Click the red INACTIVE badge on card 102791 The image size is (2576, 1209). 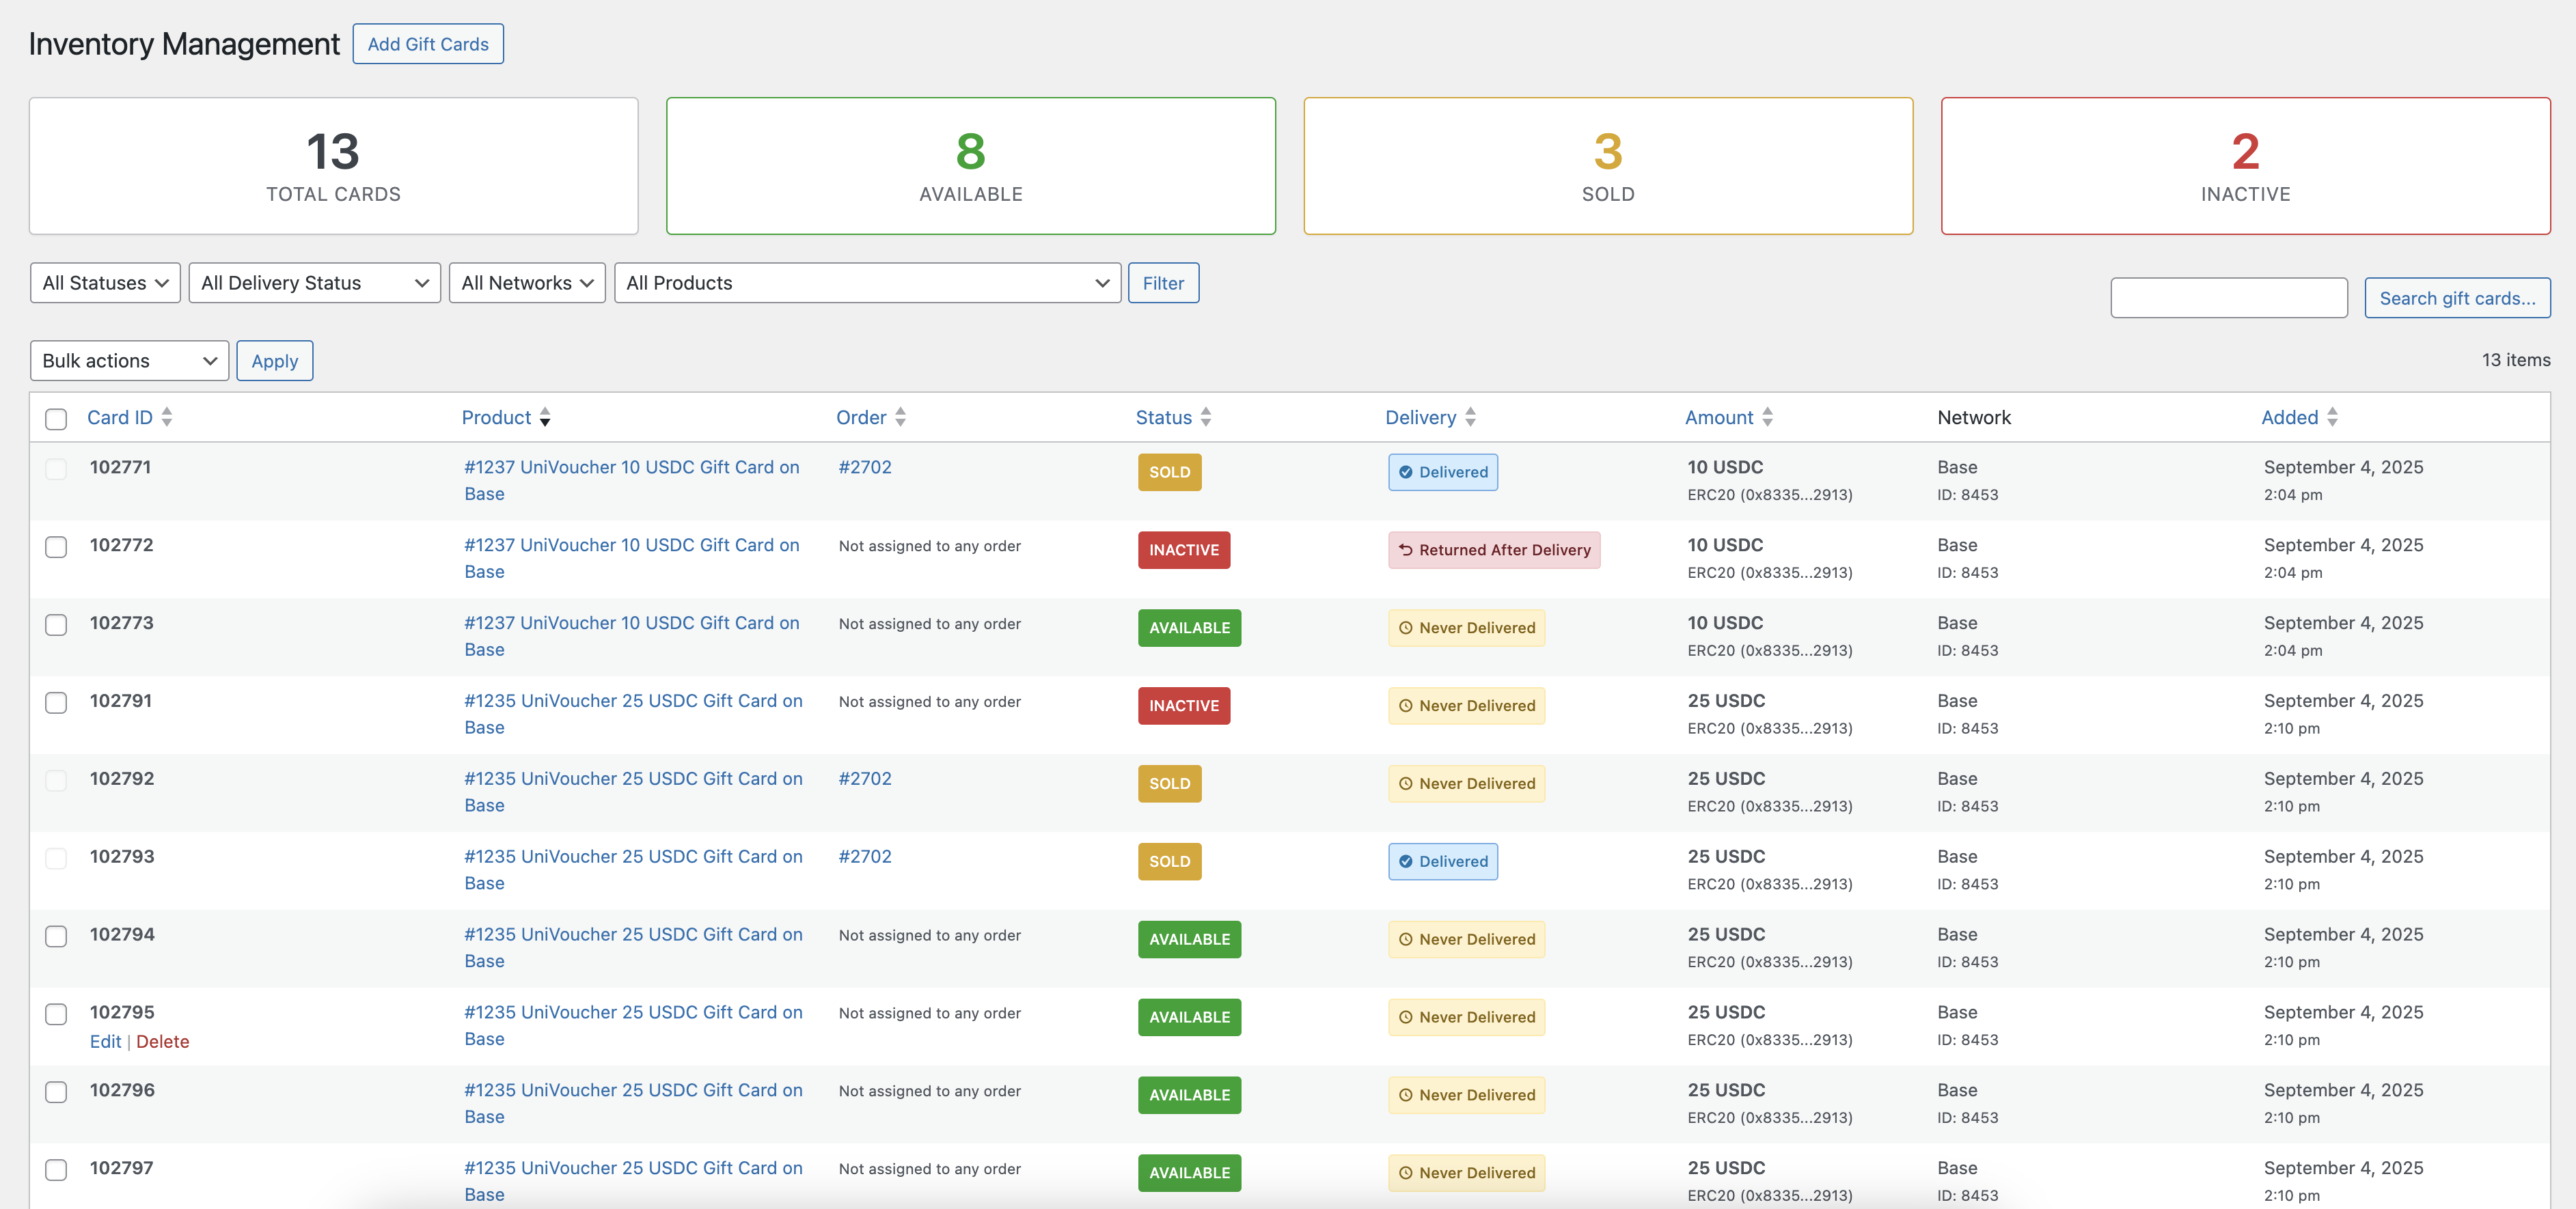(x=1183, y=706)
